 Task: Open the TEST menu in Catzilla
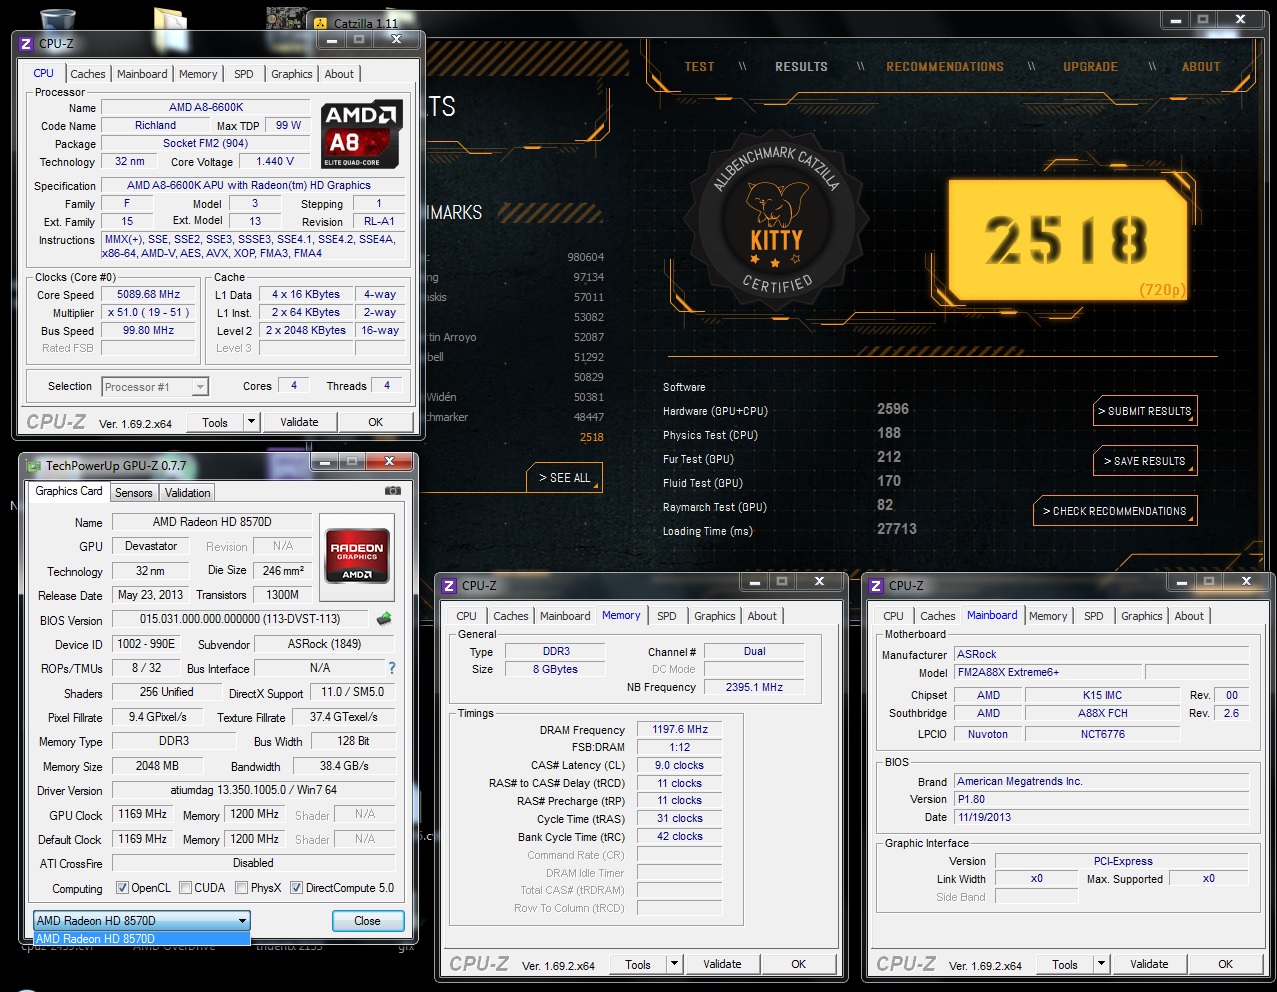coord(700,67)
